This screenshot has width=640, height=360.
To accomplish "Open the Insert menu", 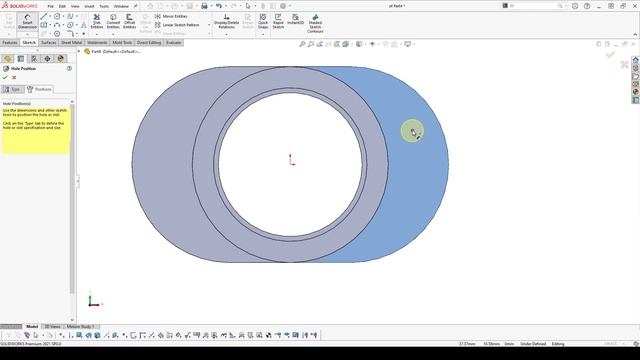I will coord(89,6).
